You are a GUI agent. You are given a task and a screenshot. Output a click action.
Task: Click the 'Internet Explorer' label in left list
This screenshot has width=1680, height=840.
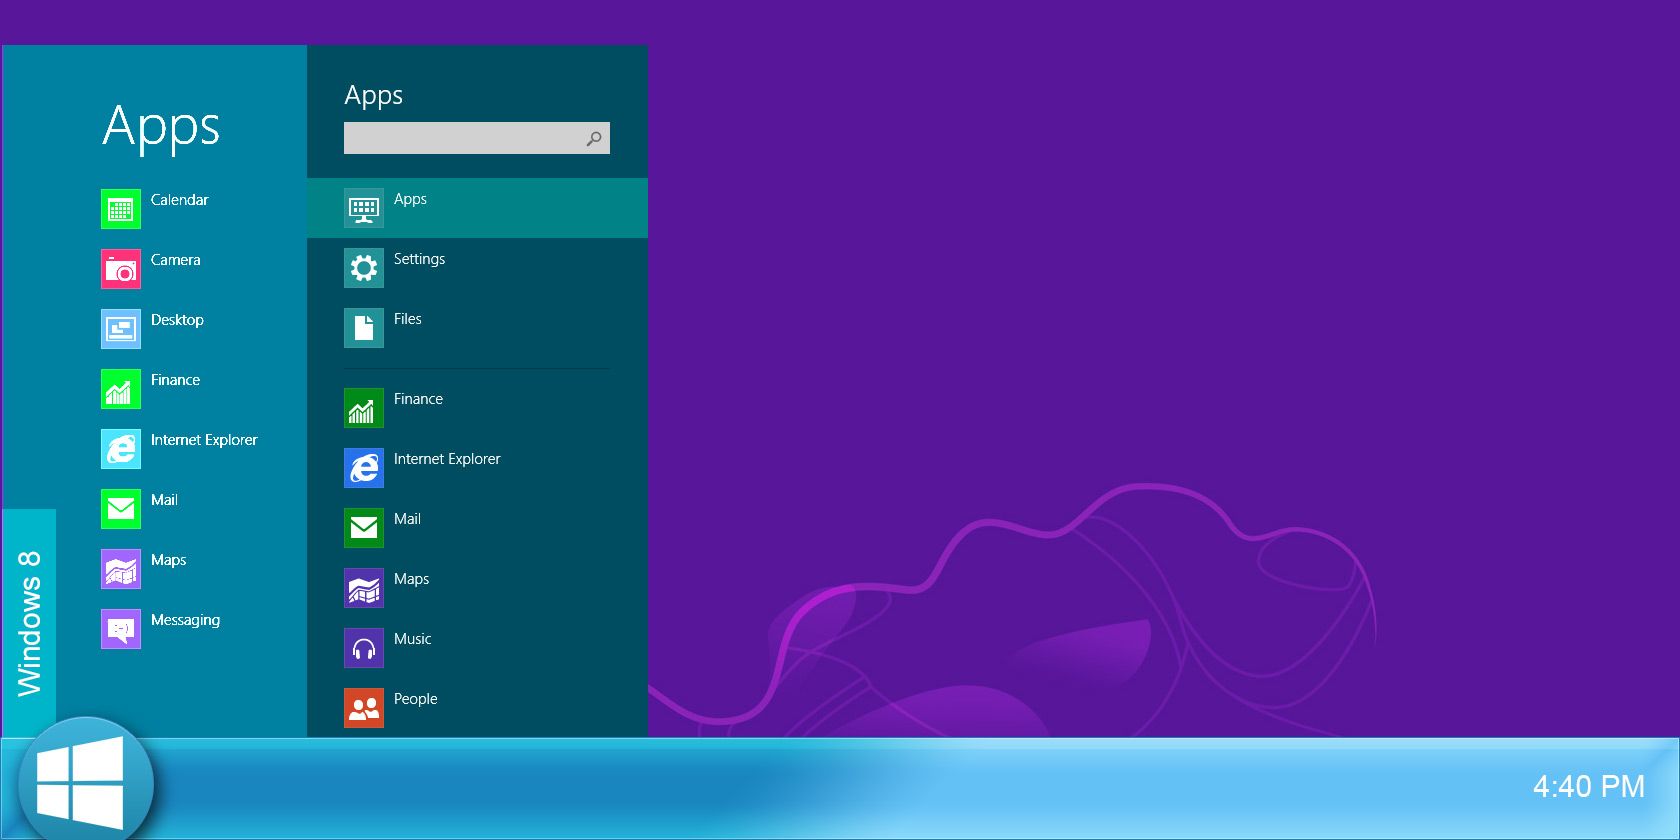coord(204,440)
